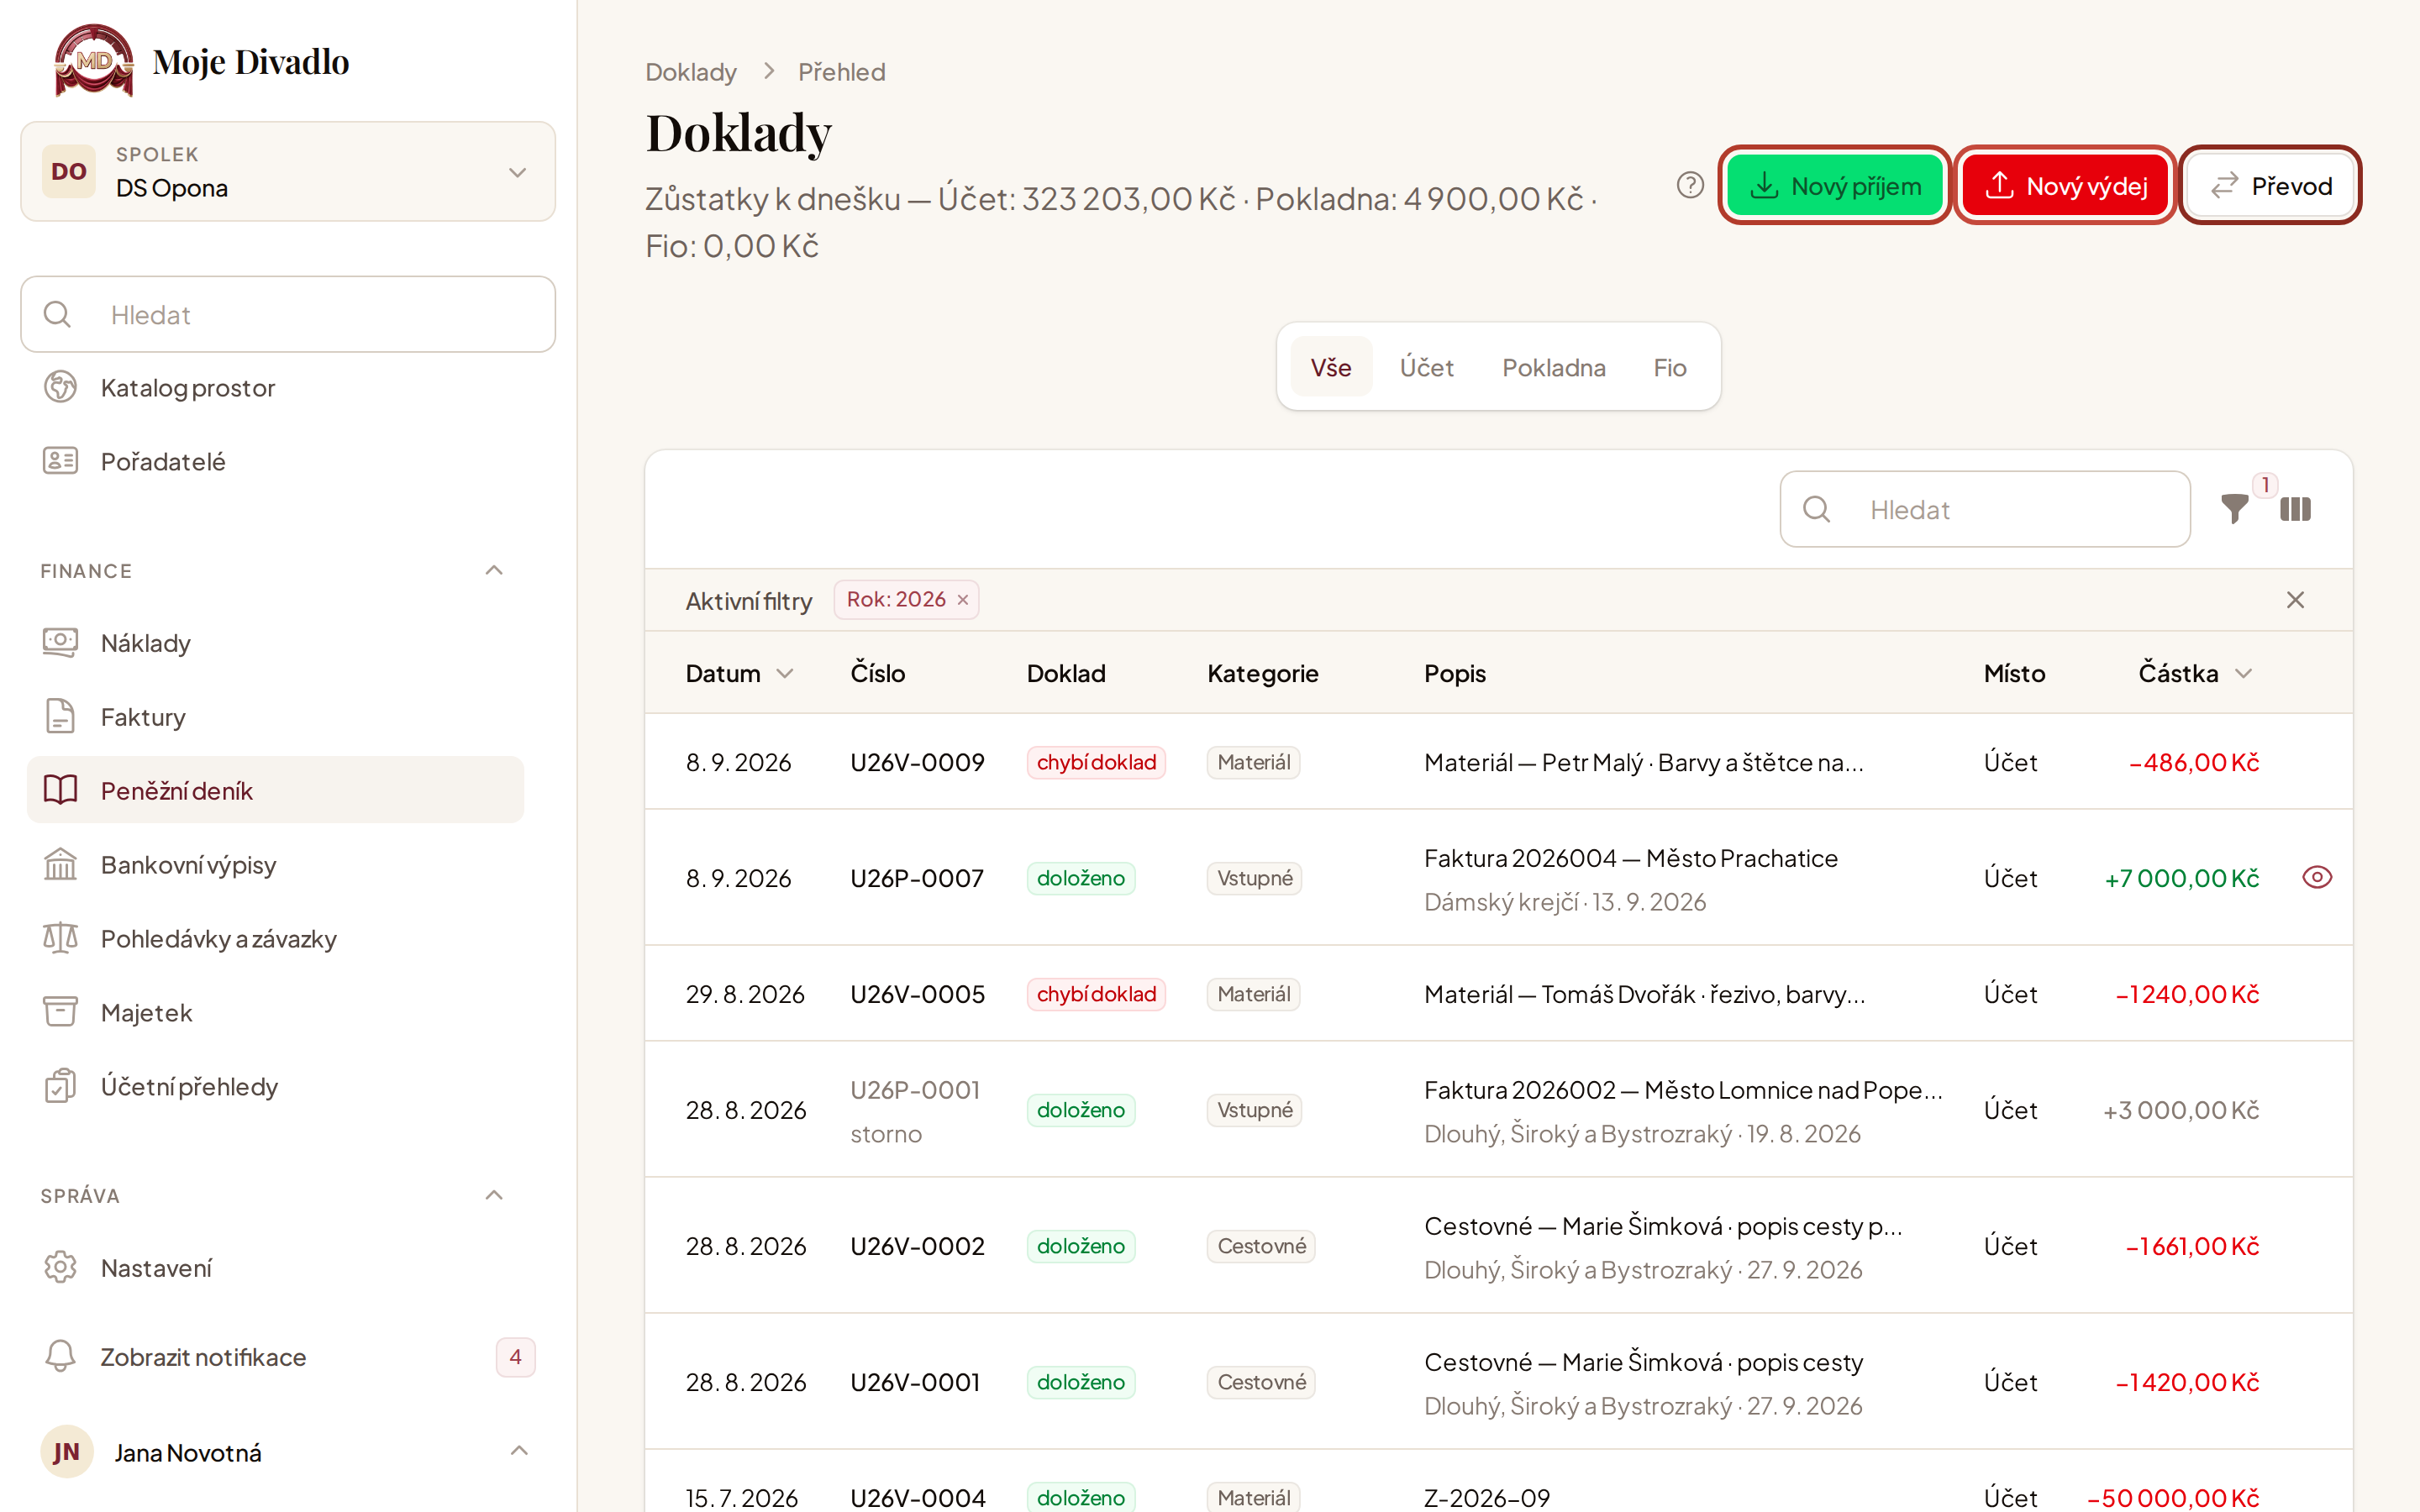Image resolution: width=2420 pixels, height=1512 pixels.
Task: Click the notifications bell icon
Action: (x=60, y=1356)
